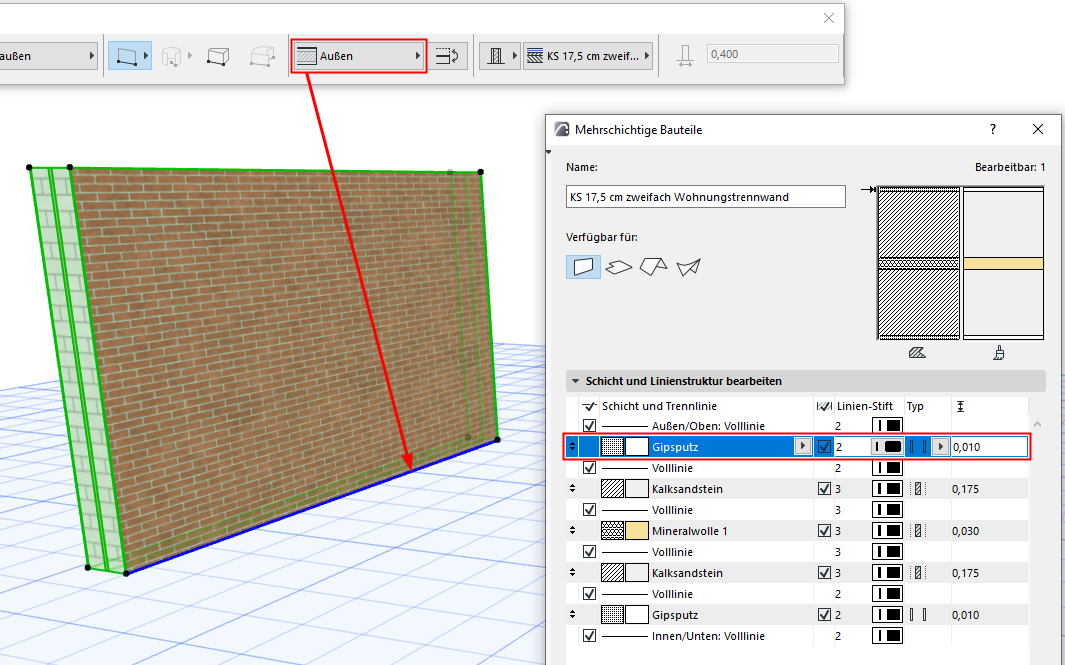The image size is (1065, 665).
Task: Click the yellow Mineralwolle 1 color swatch
Action: coord(636,531)
